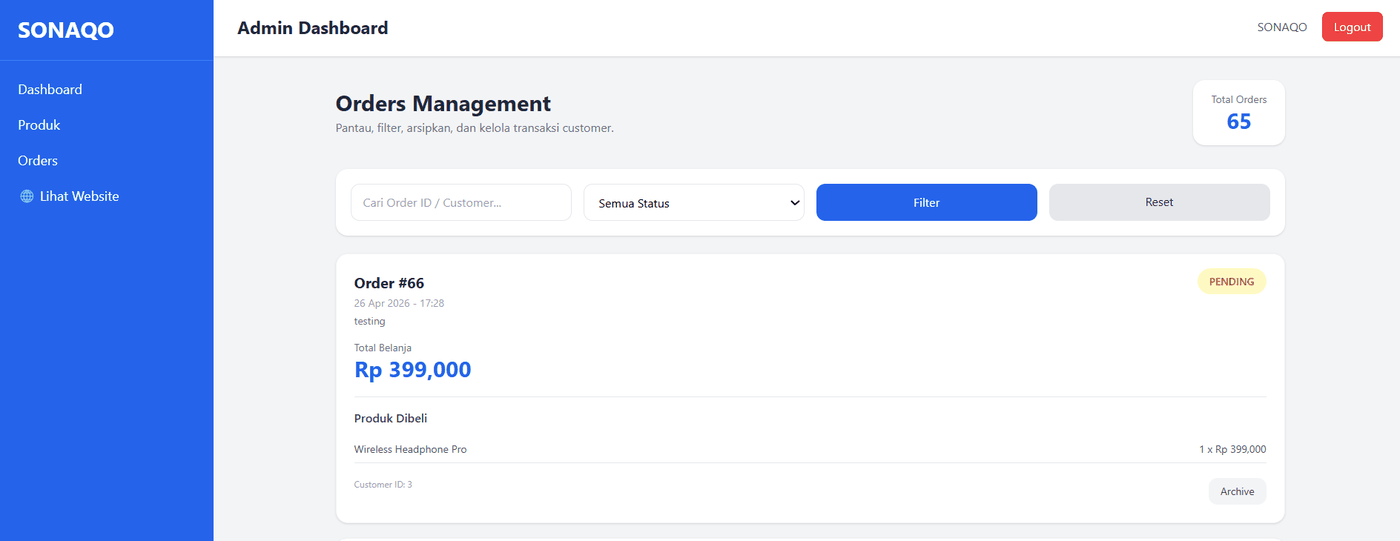1400x541 pixels.
Task: Archive Order #66
Action: pos(1237,491)
